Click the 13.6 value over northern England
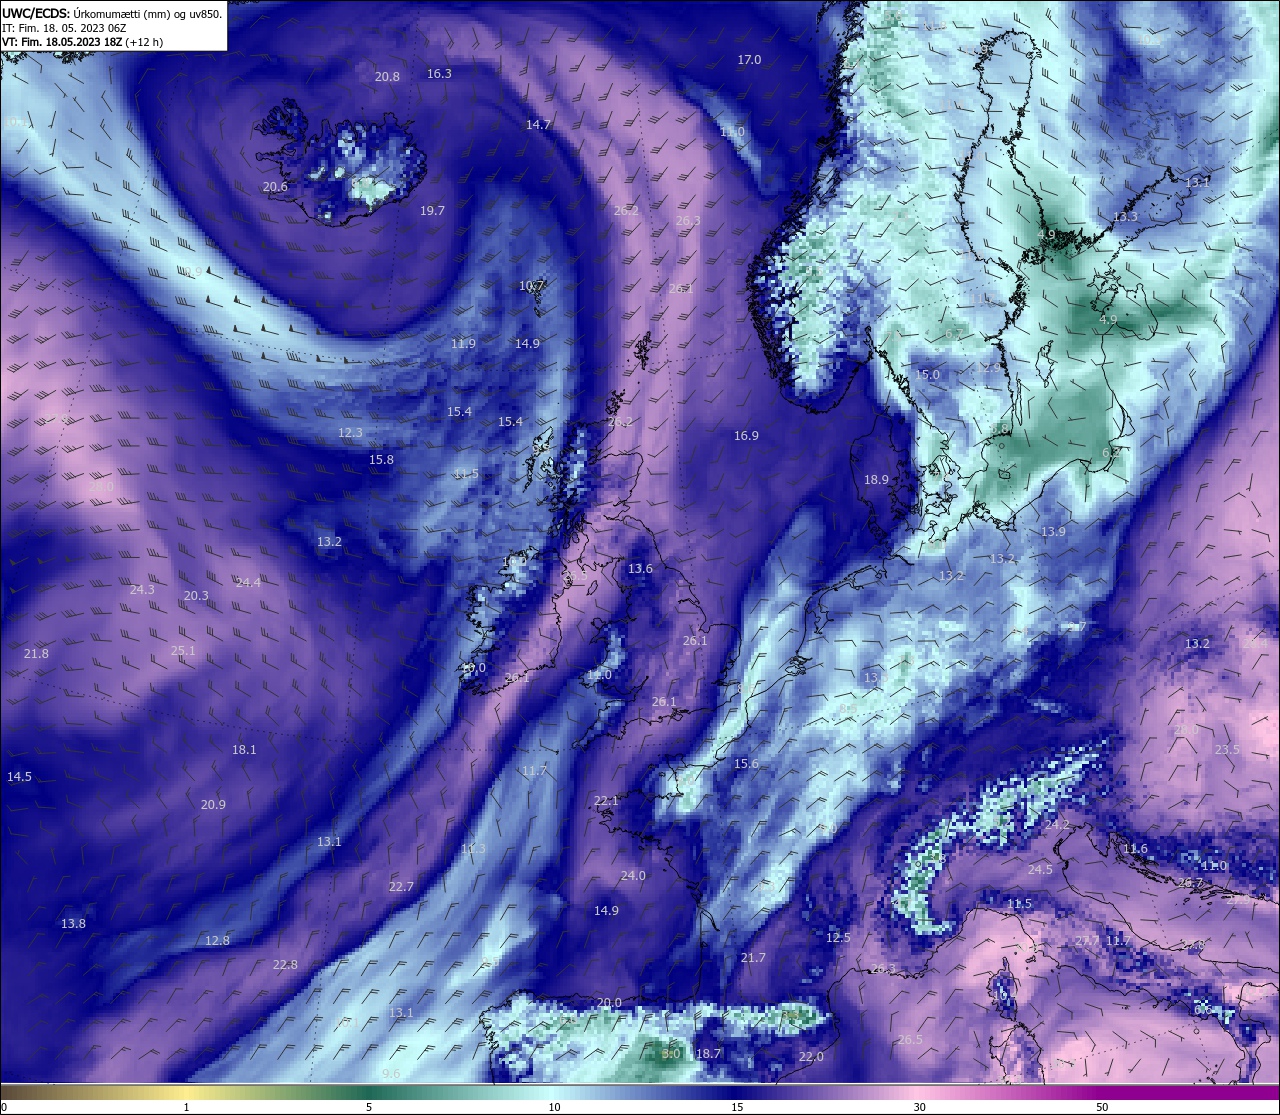 pyautogui.click(x=640, y=569)
